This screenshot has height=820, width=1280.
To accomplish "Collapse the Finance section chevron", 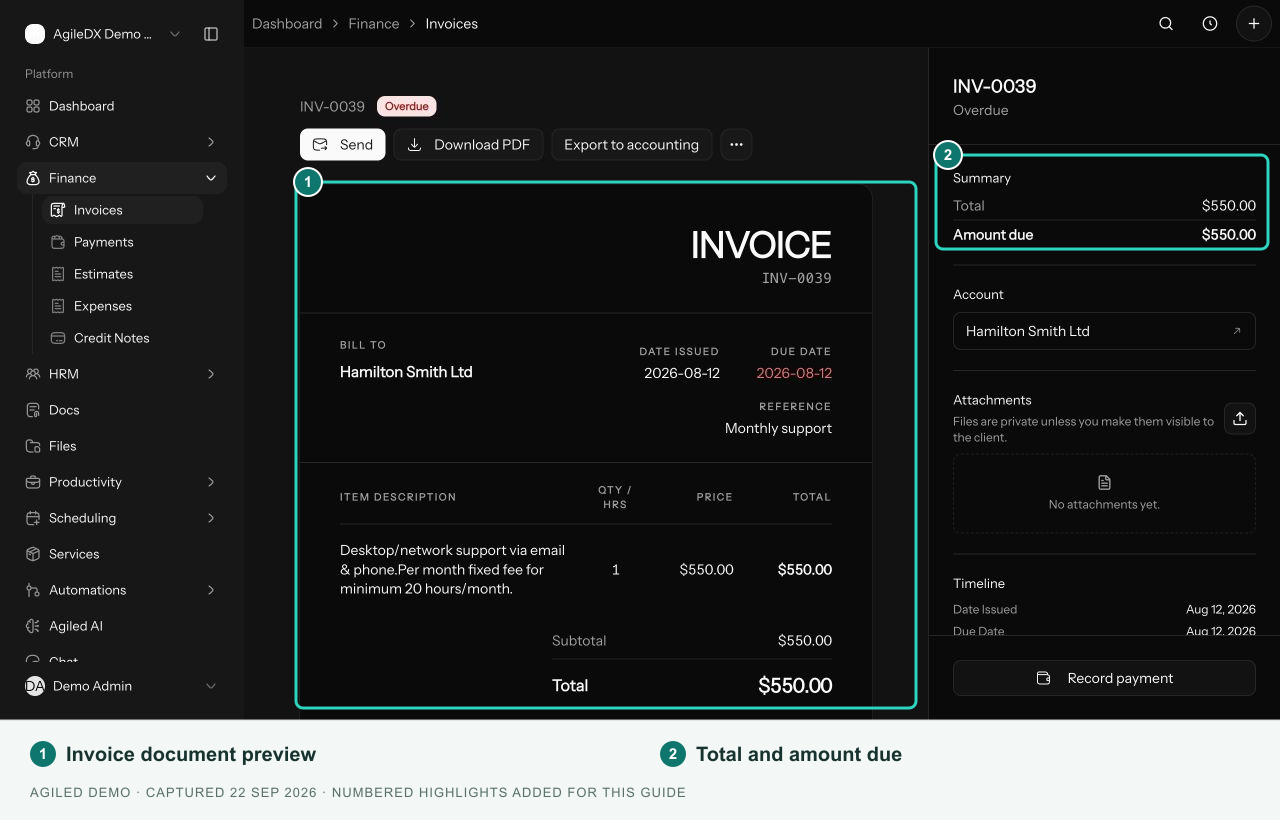I will point(211,178).
